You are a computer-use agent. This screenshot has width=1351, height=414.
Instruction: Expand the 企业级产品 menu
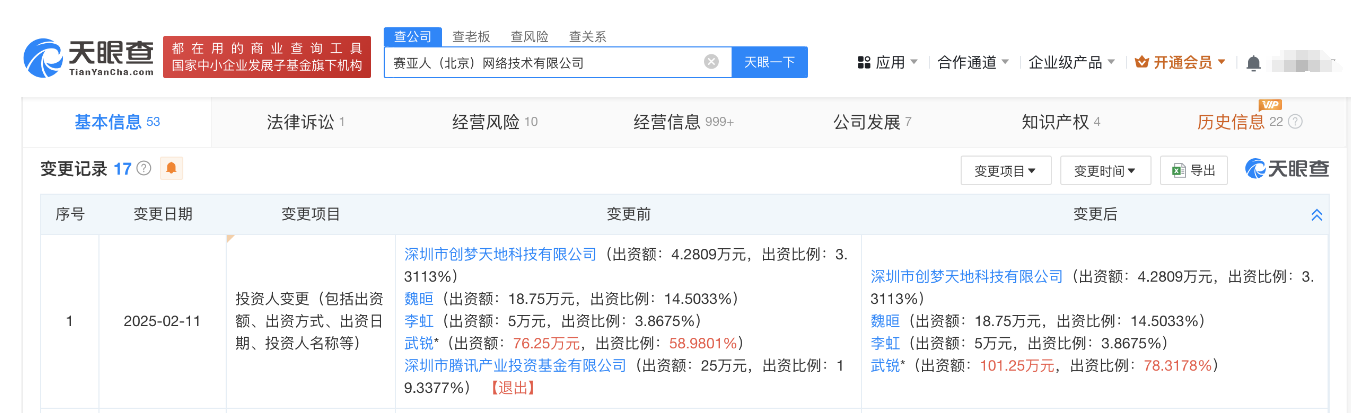1072,62
